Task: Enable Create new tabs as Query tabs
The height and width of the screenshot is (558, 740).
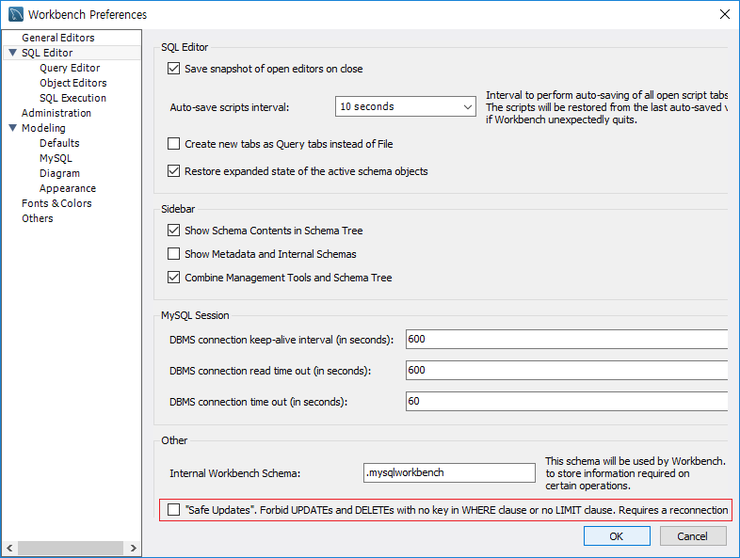Action: coord(174,144)
